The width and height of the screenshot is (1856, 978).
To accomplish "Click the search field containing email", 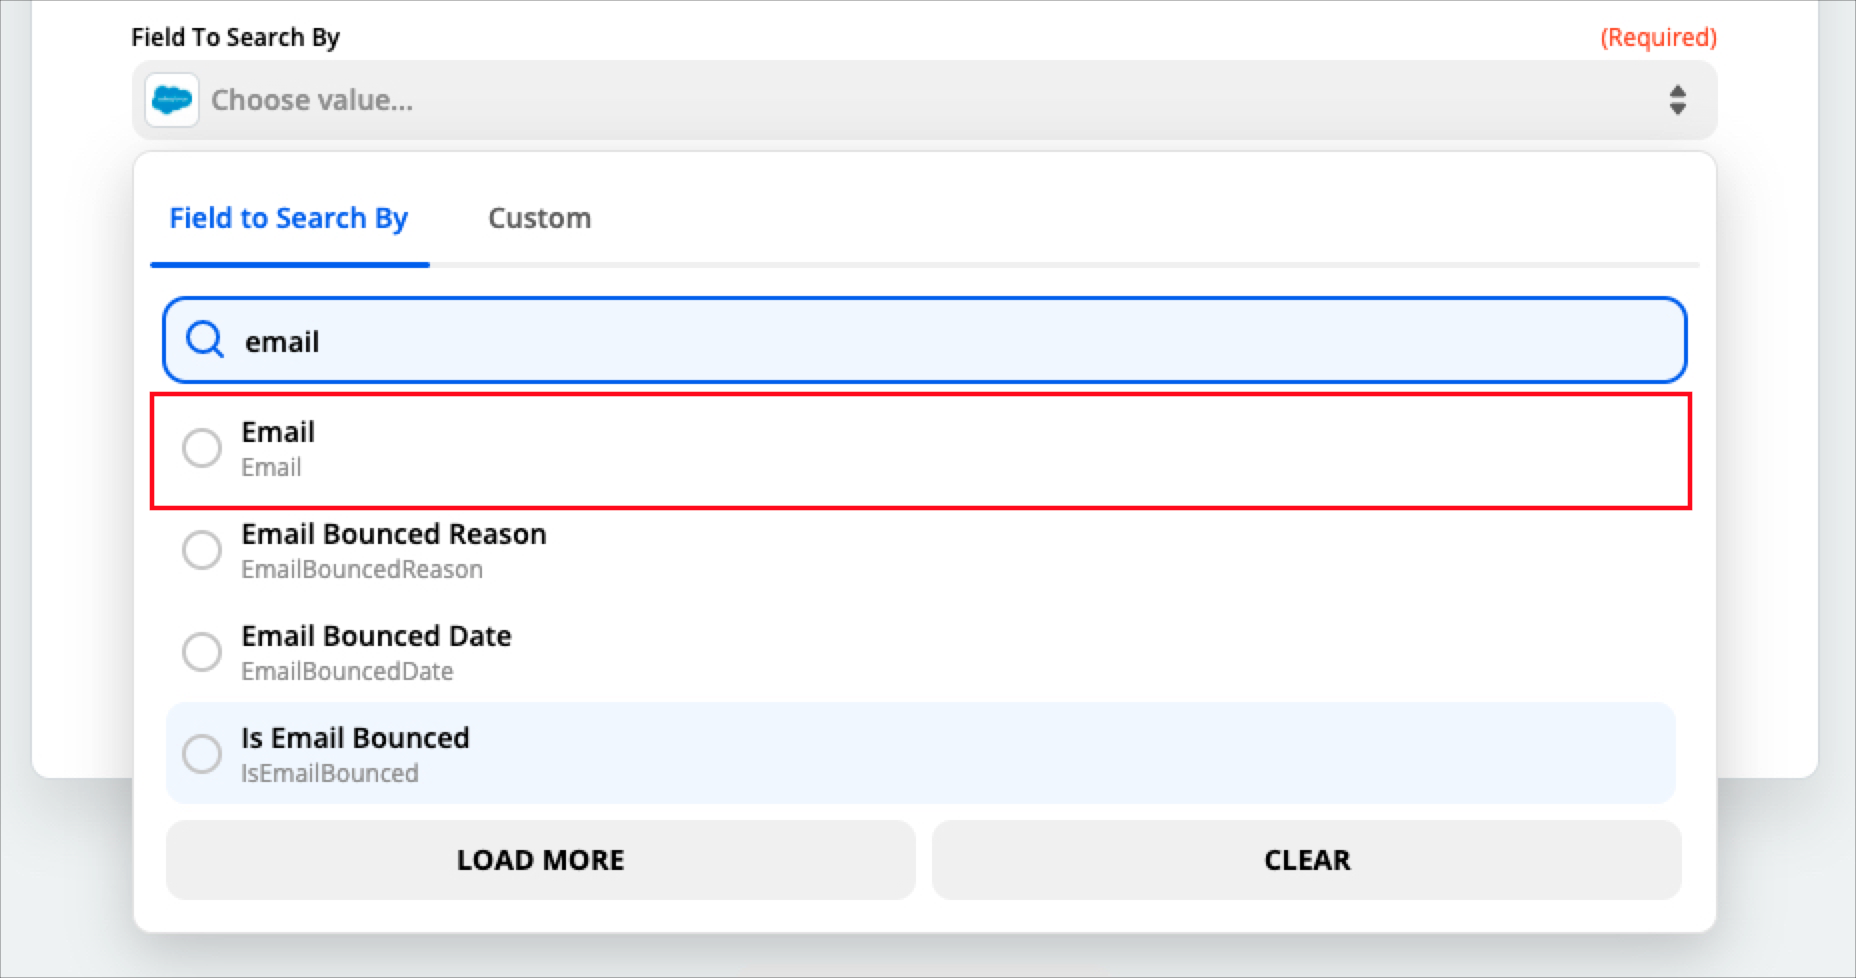I will point(924,340).
